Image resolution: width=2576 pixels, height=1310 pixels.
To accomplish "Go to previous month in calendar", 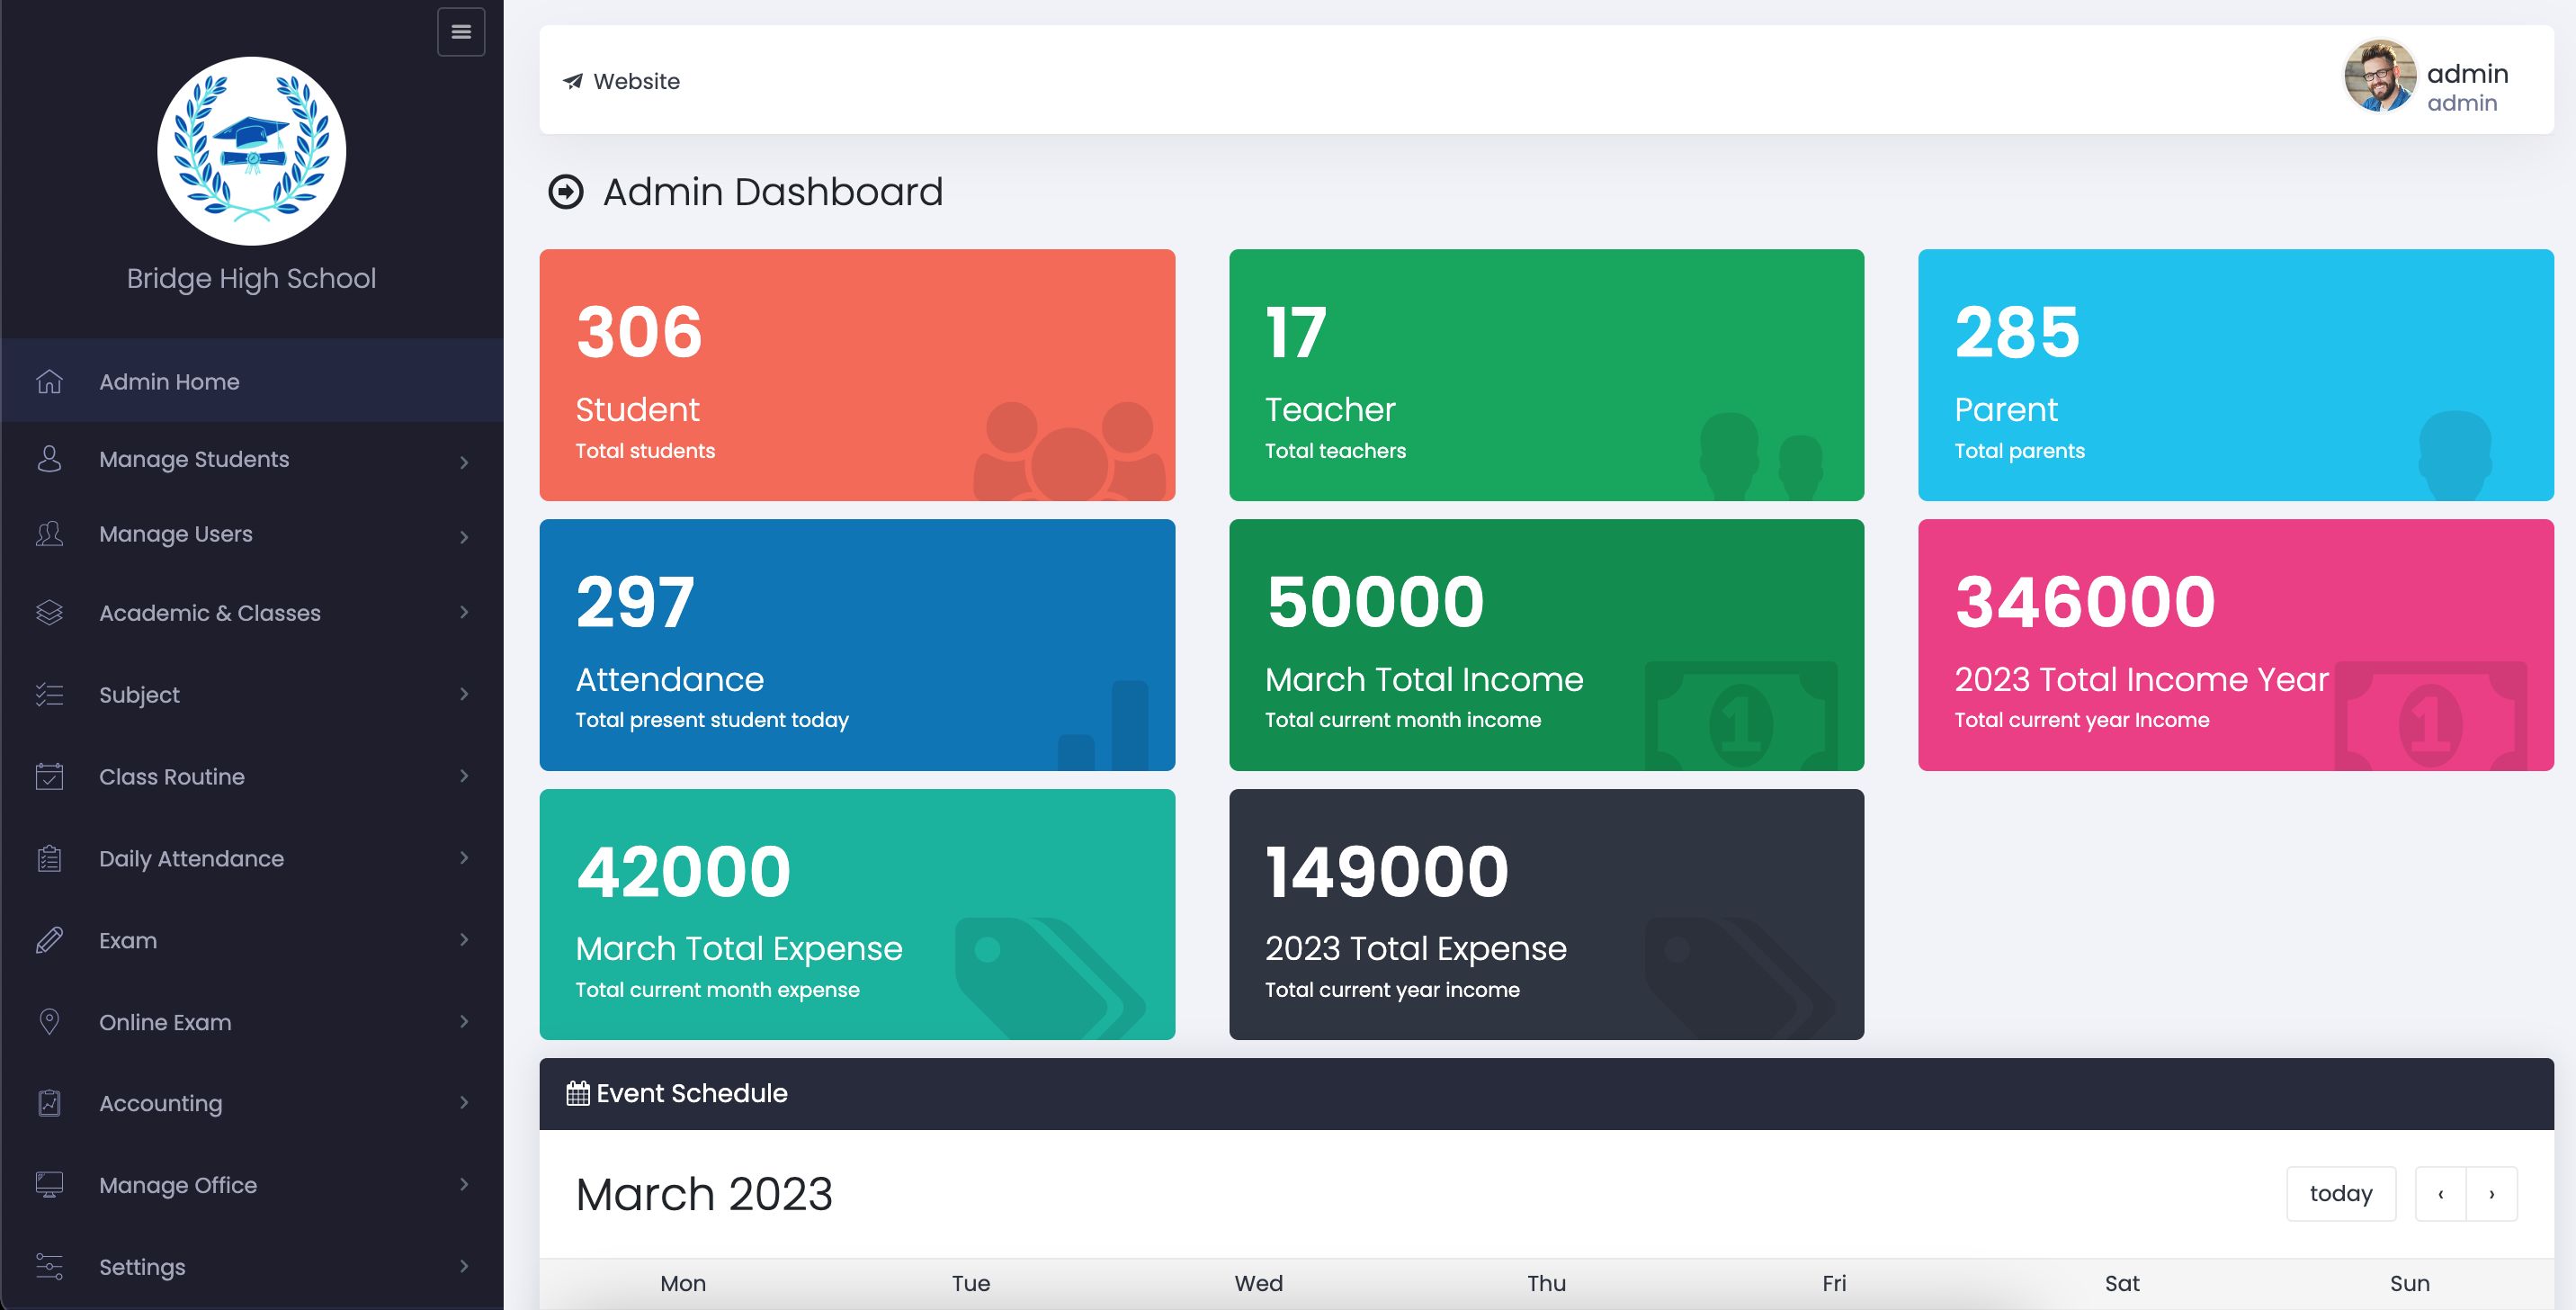I will coord(2441,1193).
